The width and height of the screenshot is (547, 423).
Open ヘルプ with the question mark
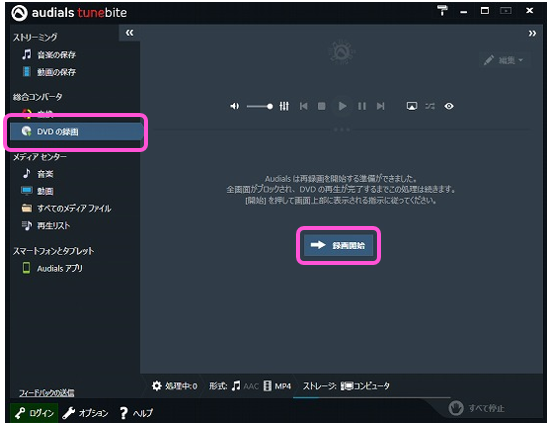(136, 413)
